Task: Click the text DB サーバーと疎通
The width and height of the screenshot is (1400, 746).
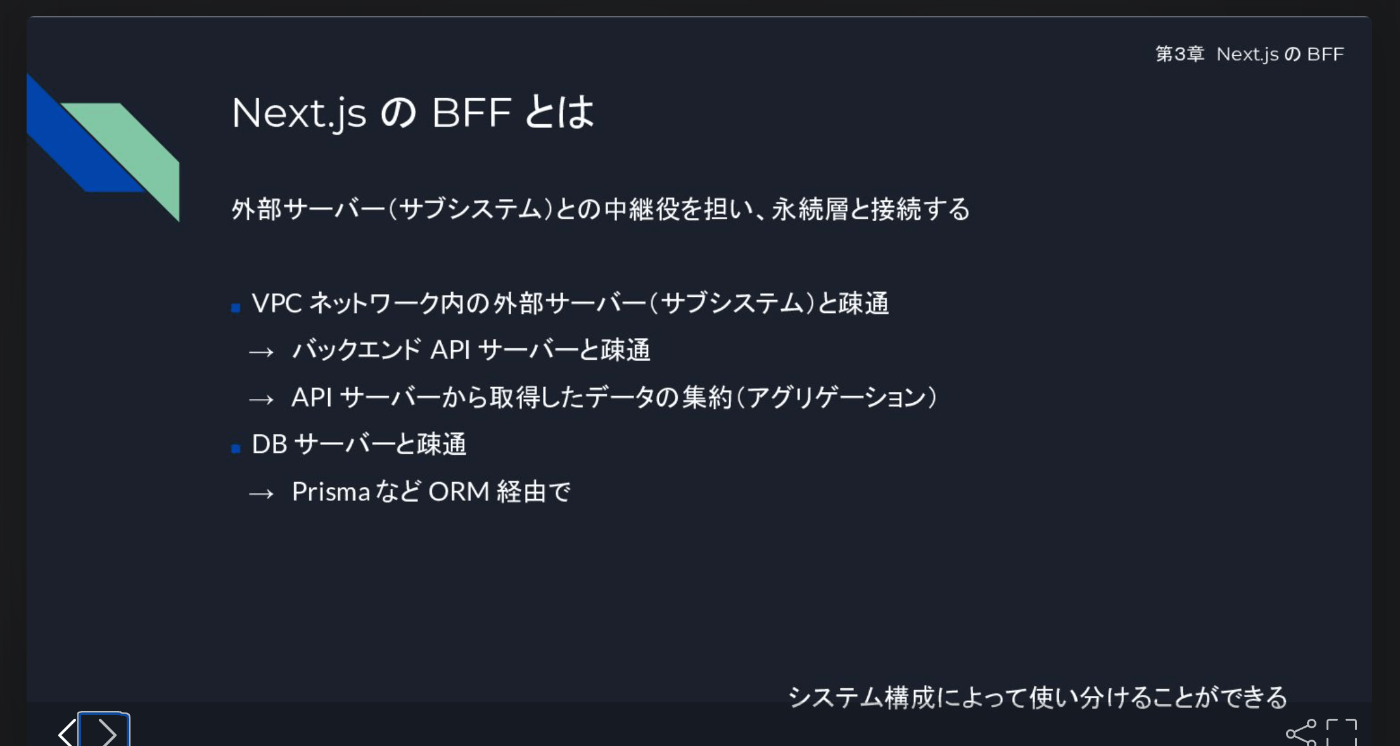Action: pos(359,444)
